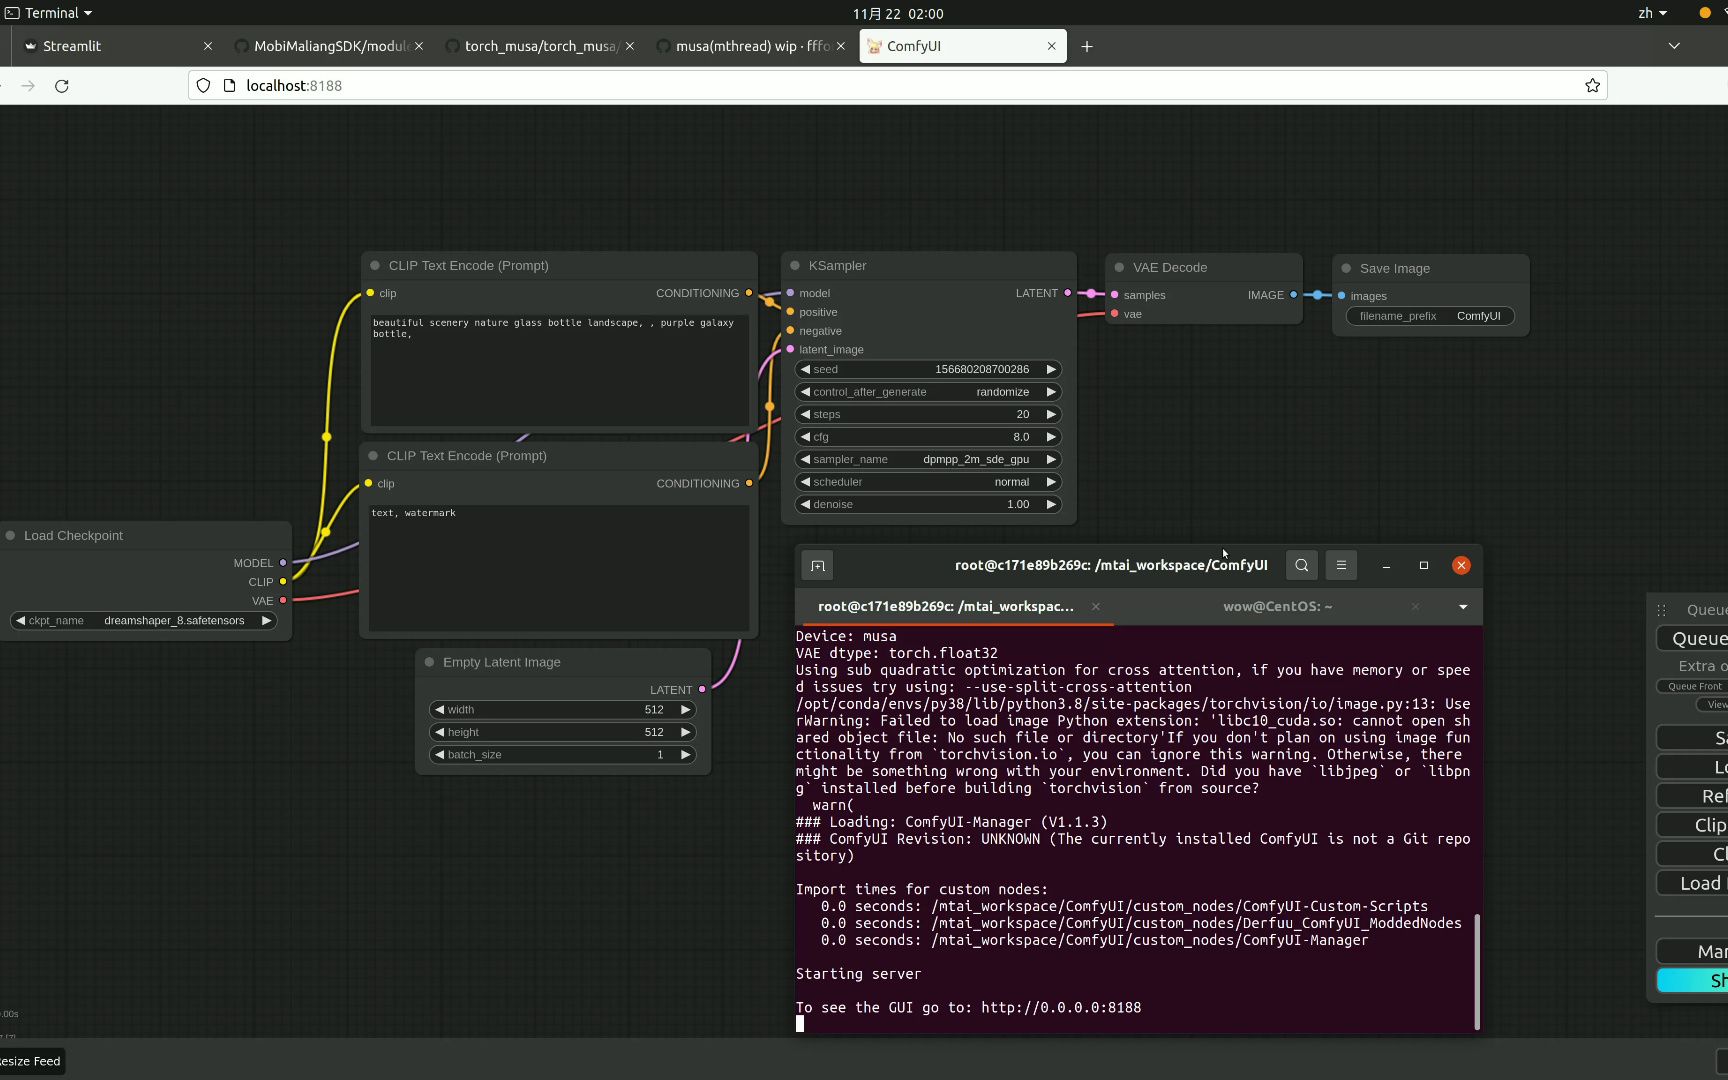This screenshot has width=1728, height=1080.
Task: Click the positive prompt text area
Action: 559,370
